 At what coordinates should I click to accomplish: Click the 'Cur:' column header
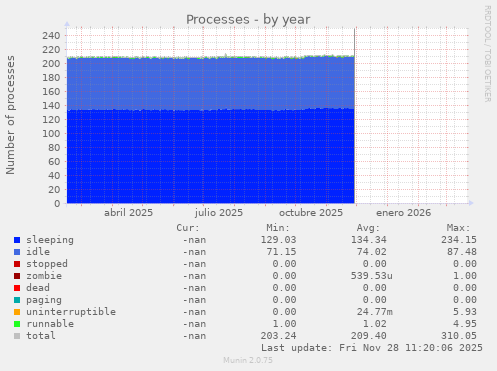pyautogui.click(x=188, y=228)
